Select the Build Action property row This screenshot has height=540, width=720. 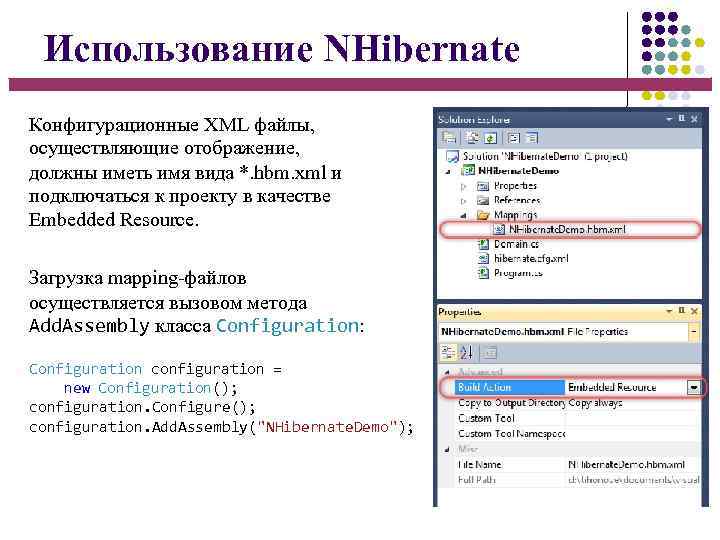(x=510, y=387)
